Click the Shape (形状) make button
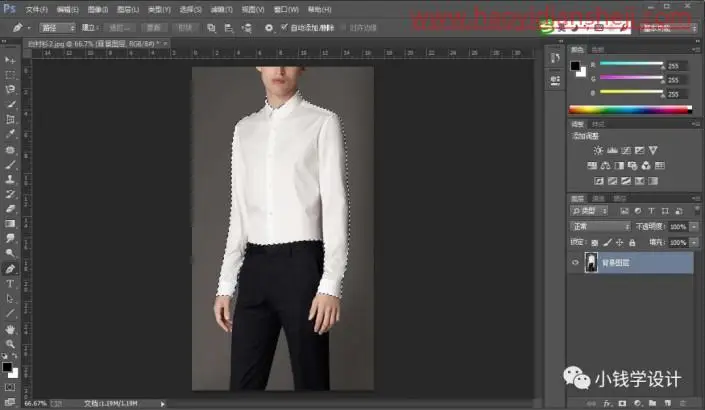Image resolution: width=705 pixels, height=410 pixels. [x=185, y=28]
